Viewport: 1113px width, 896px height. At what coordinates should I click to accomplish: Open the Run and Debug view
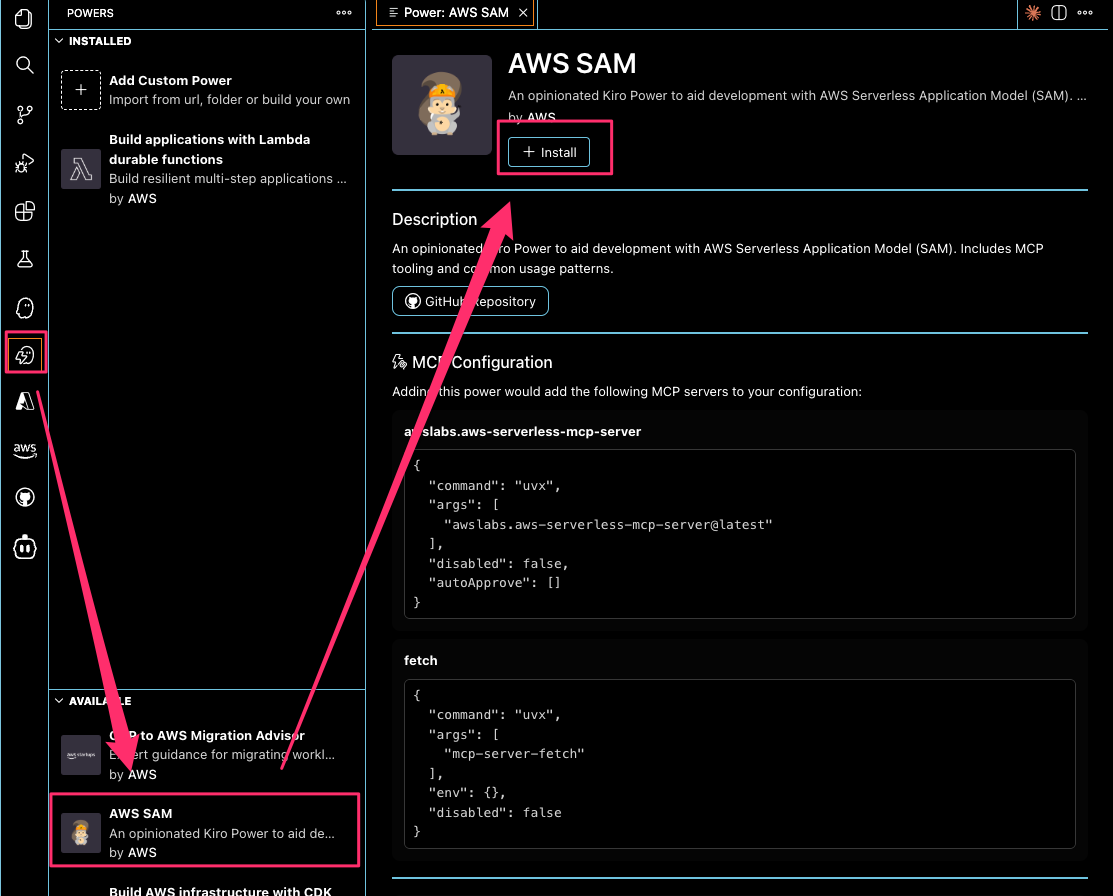(24, 163)
